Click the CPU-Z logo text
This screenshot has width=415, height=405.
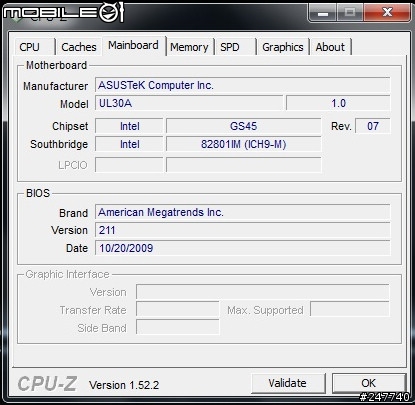point(47,384)
